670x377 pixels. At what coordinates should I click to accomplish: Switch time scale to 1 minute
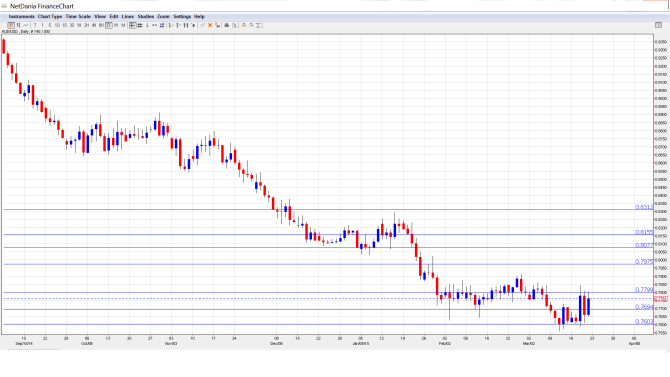[x=42, y=25]
